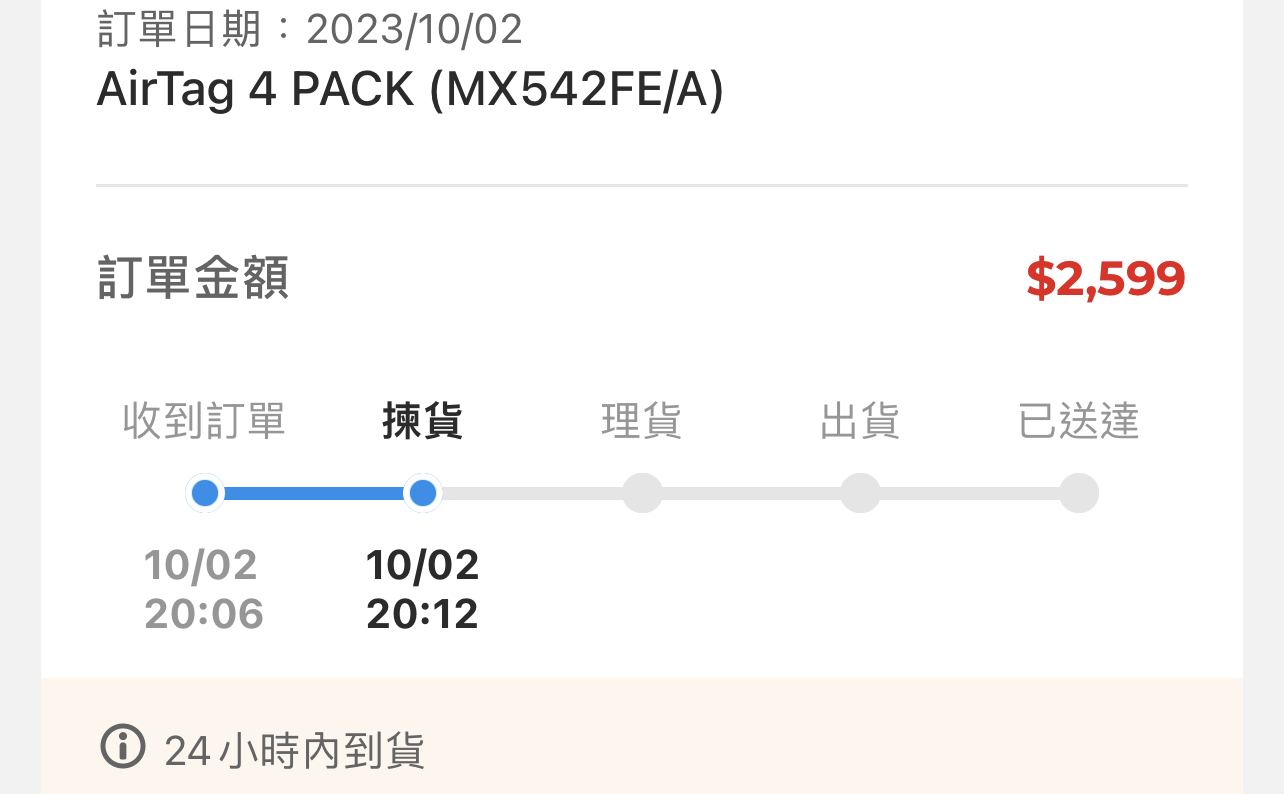
Task: Click the blue dot under 收到訂單
Action: (205, 493)
